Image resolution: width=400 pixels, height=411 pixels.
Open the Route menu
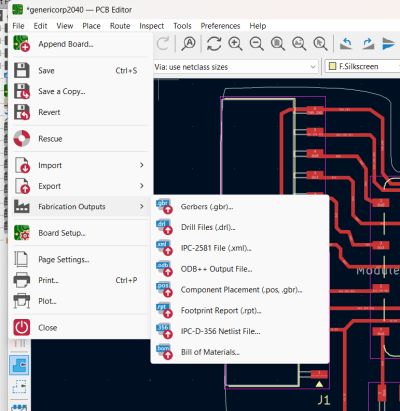tap(120, 26)
